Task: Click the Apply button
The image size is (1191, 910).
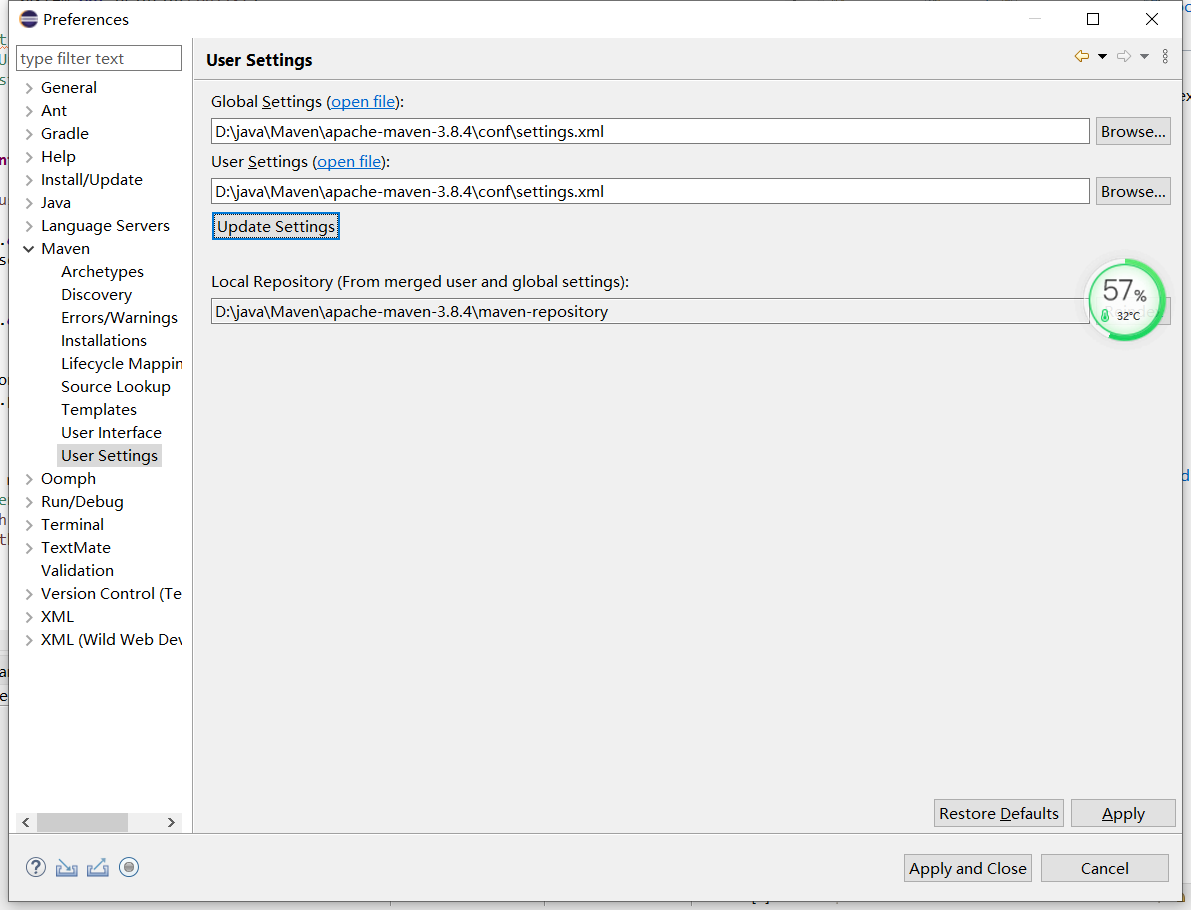Action: point(1123,814)
